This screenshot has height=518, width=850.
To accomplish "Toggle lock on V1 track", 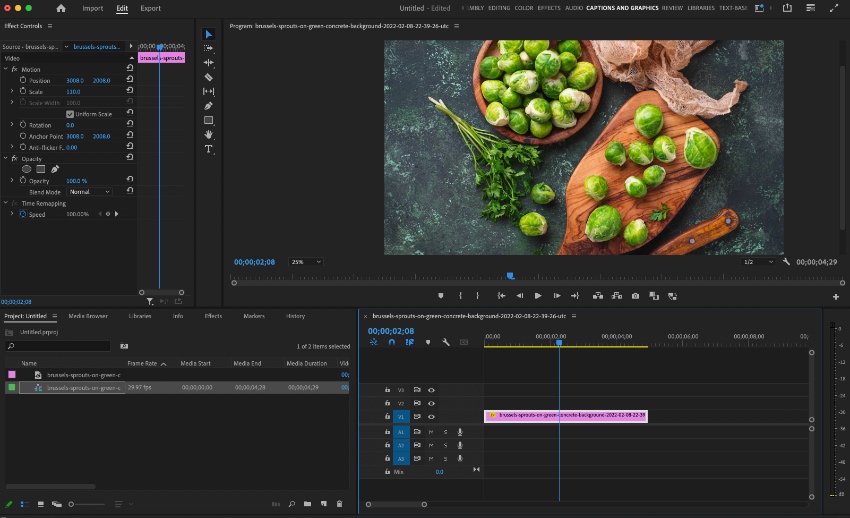I will [387, 416].
